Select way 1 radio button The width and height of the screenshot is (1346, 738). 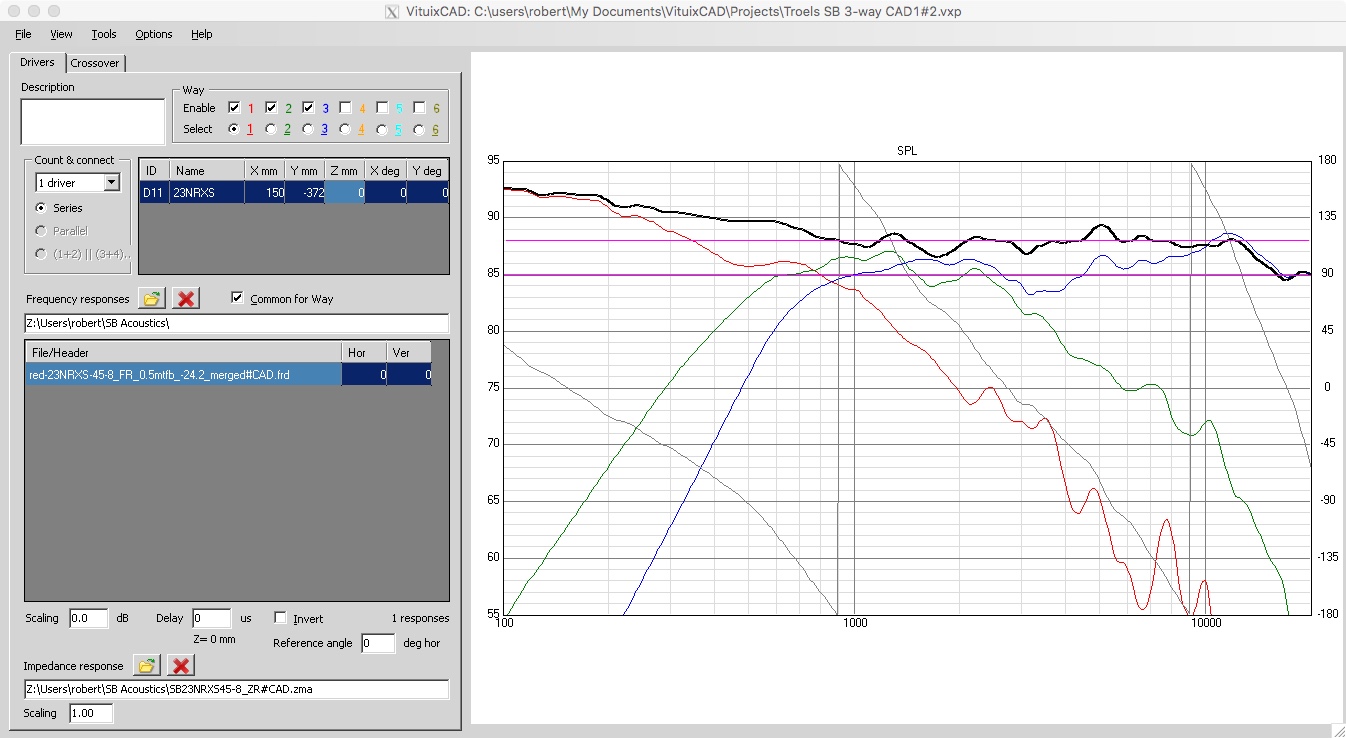(x=234, y=129)
